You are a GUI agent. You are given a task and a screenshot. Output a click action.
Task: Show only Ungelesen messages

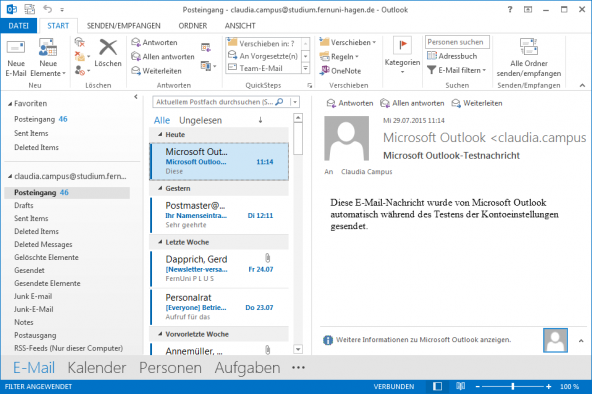(200, 120)
